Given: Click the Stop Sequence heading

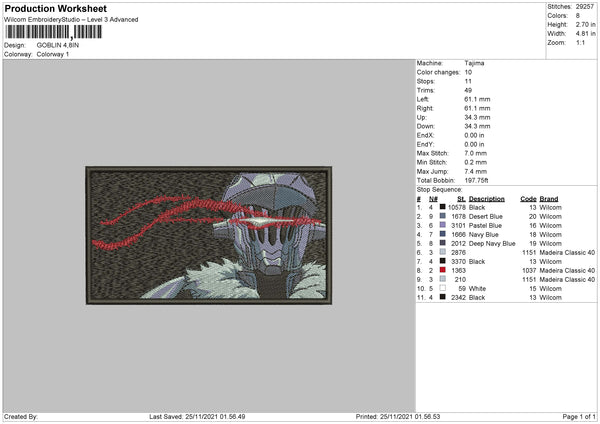Looking at the screenshot, I should (439, 190).
